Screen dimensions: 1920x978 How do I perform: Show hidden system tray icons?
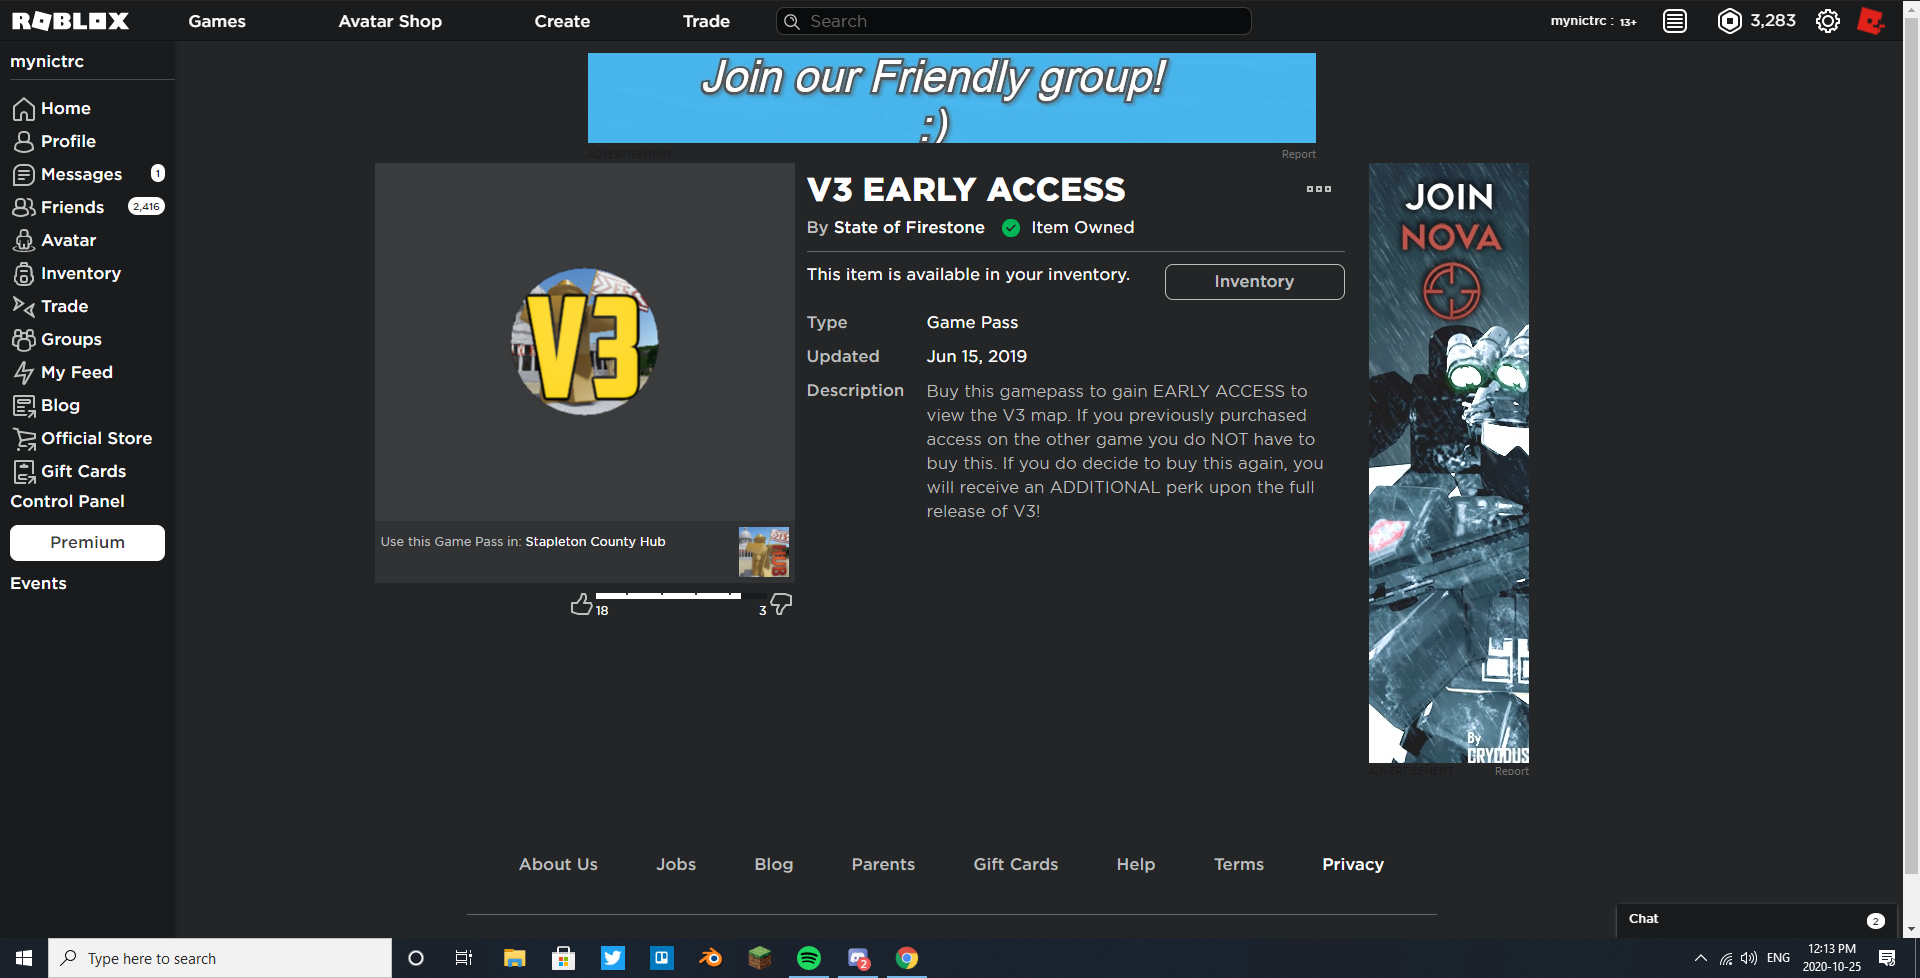(x=1701, y=958)
